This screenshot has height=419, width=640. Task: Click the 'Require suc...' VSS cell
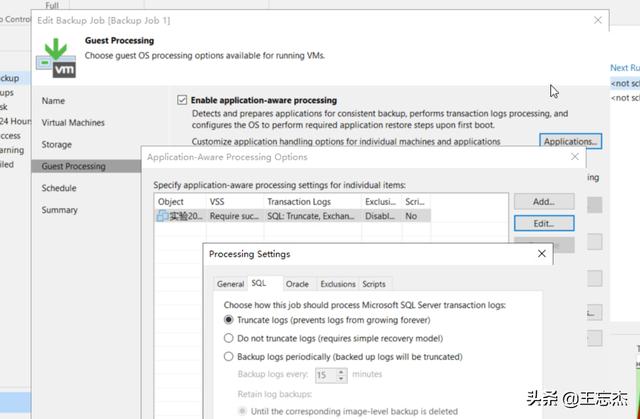pos(235,216)
